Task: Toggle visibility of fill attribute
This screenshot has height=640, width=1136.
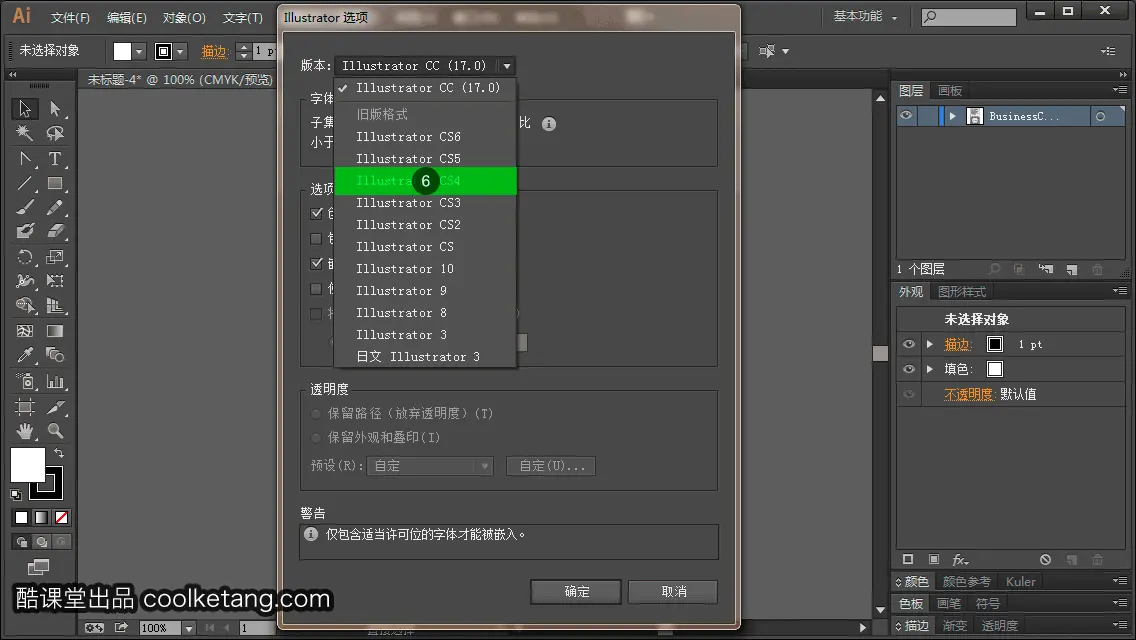Action: [x=909, y=369]
